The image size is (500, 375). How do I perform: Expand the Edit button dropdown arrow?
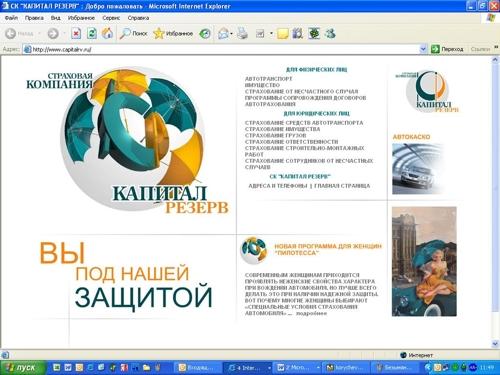(271, 33)
